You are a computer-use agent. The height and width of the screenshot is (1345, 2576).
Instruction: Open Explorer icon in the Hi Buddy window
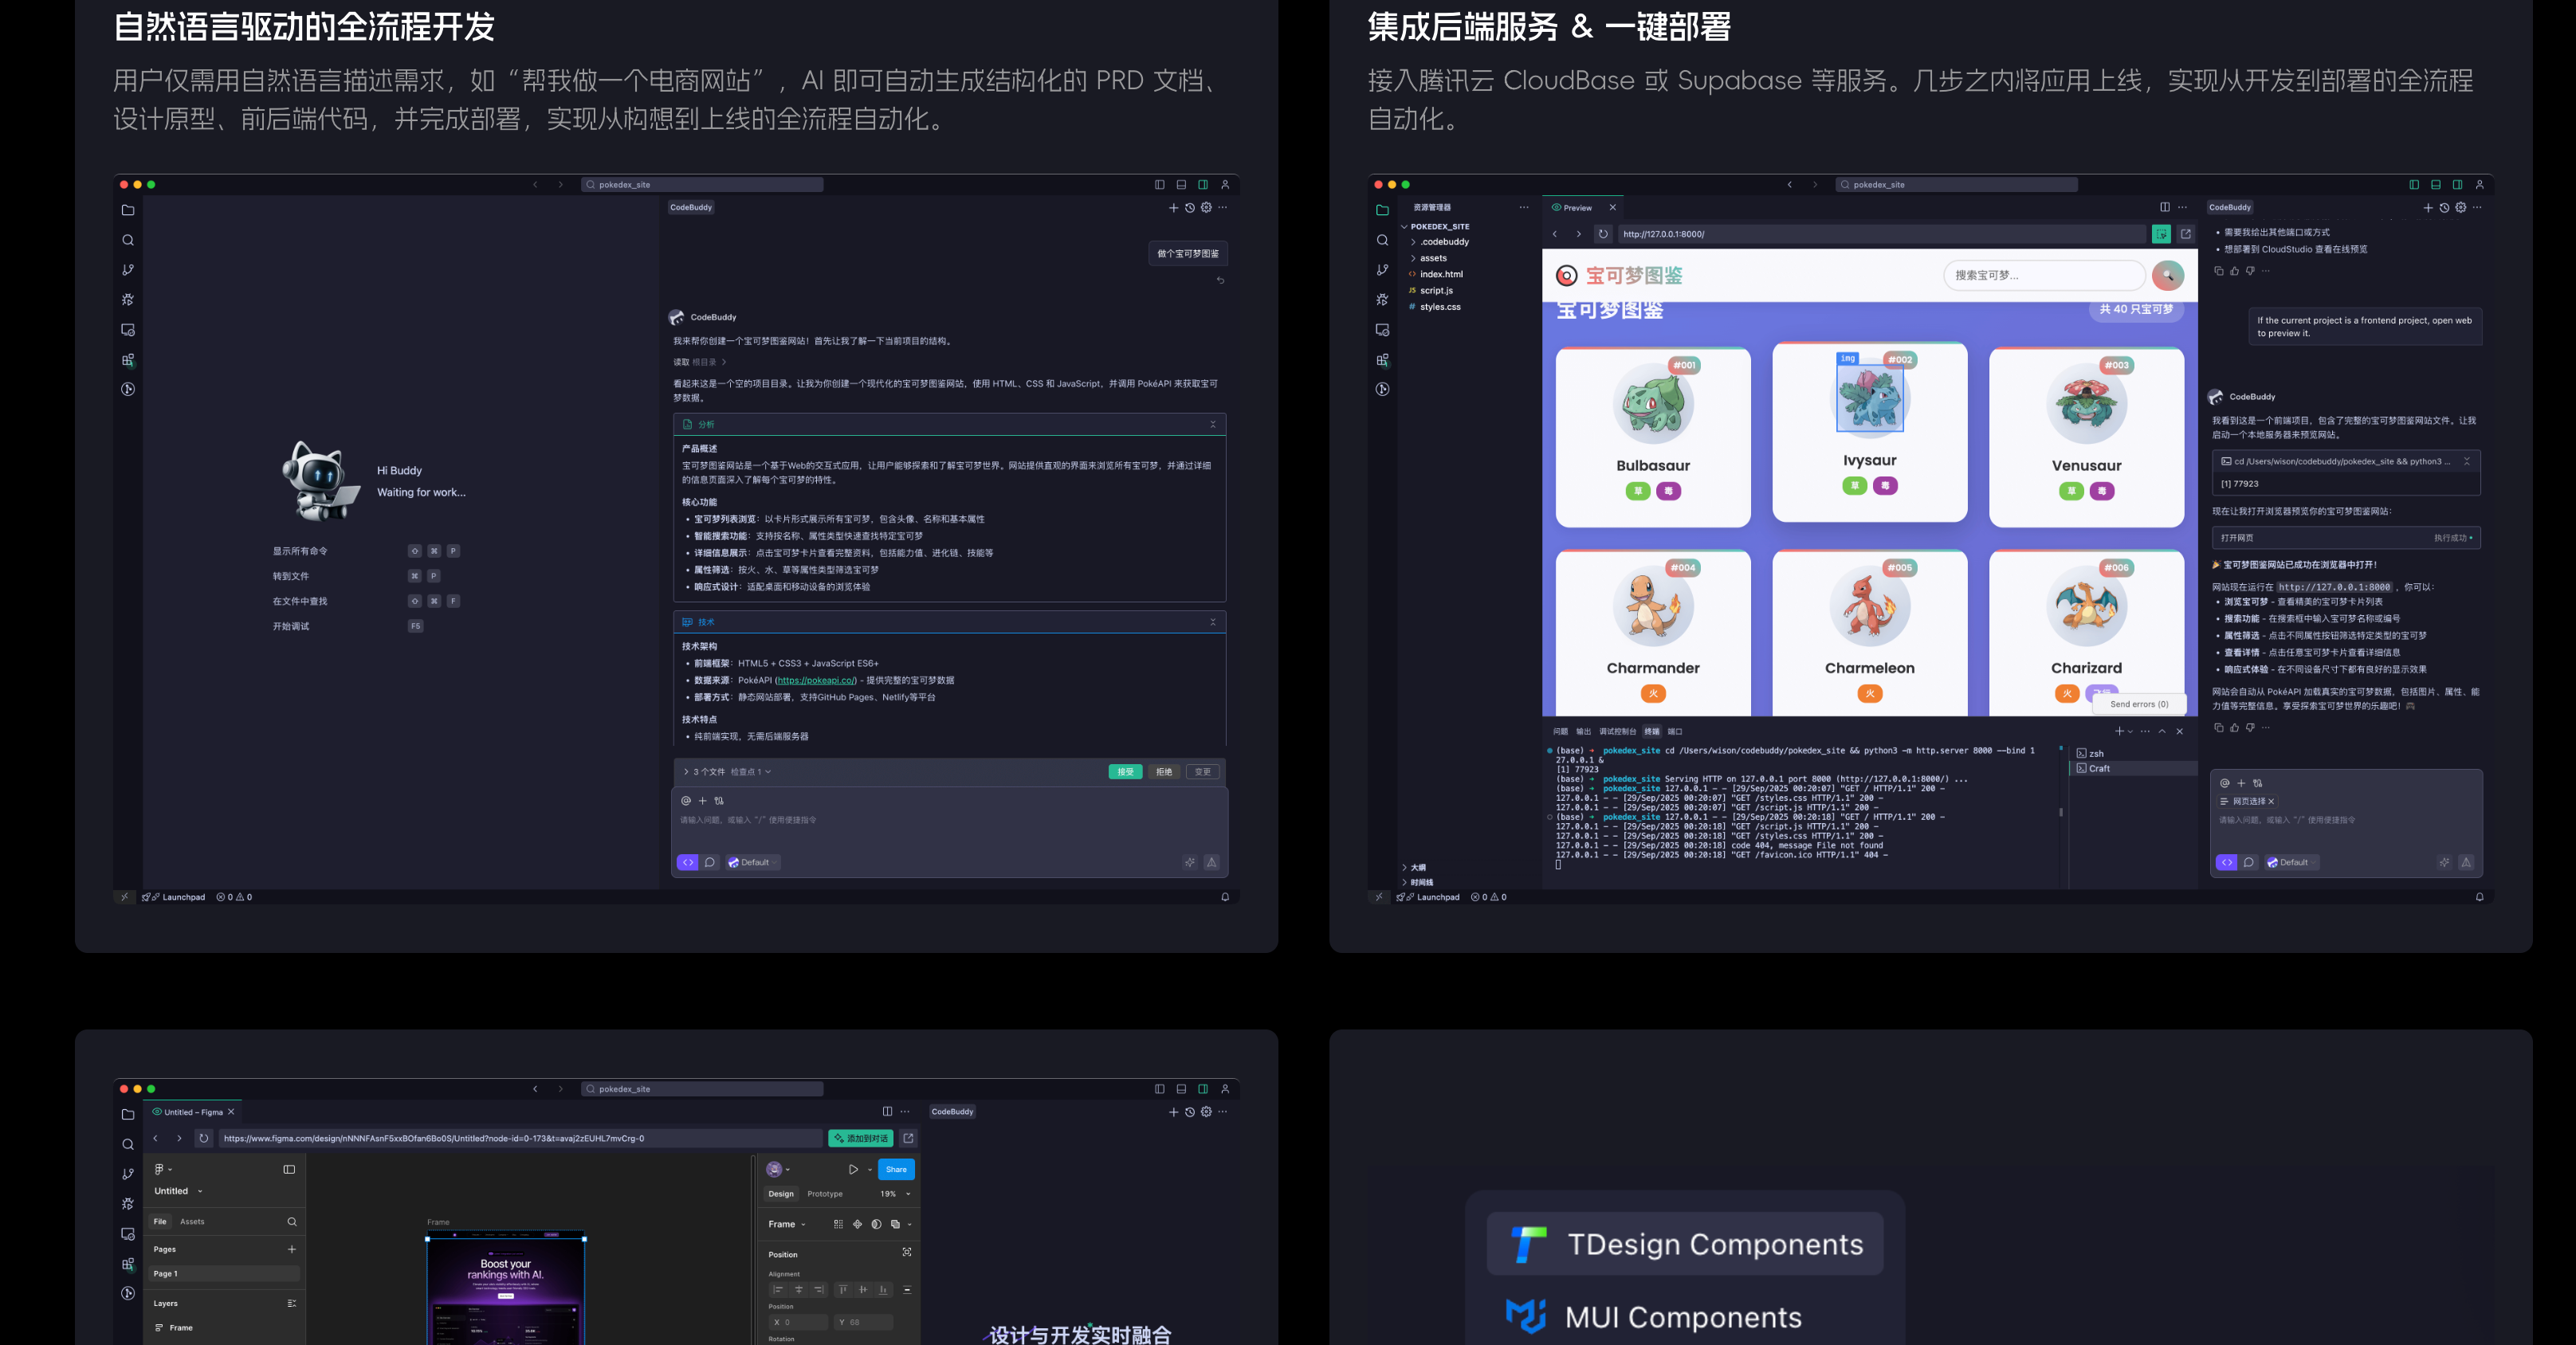click(x=128, y=210)
